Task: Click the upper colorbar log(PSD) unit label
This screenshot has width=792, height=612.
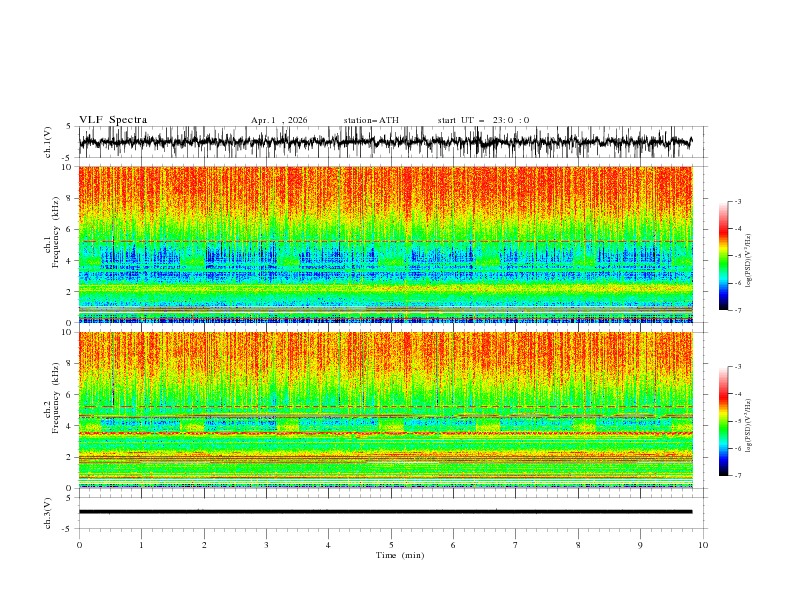Action: click(749, 261)
